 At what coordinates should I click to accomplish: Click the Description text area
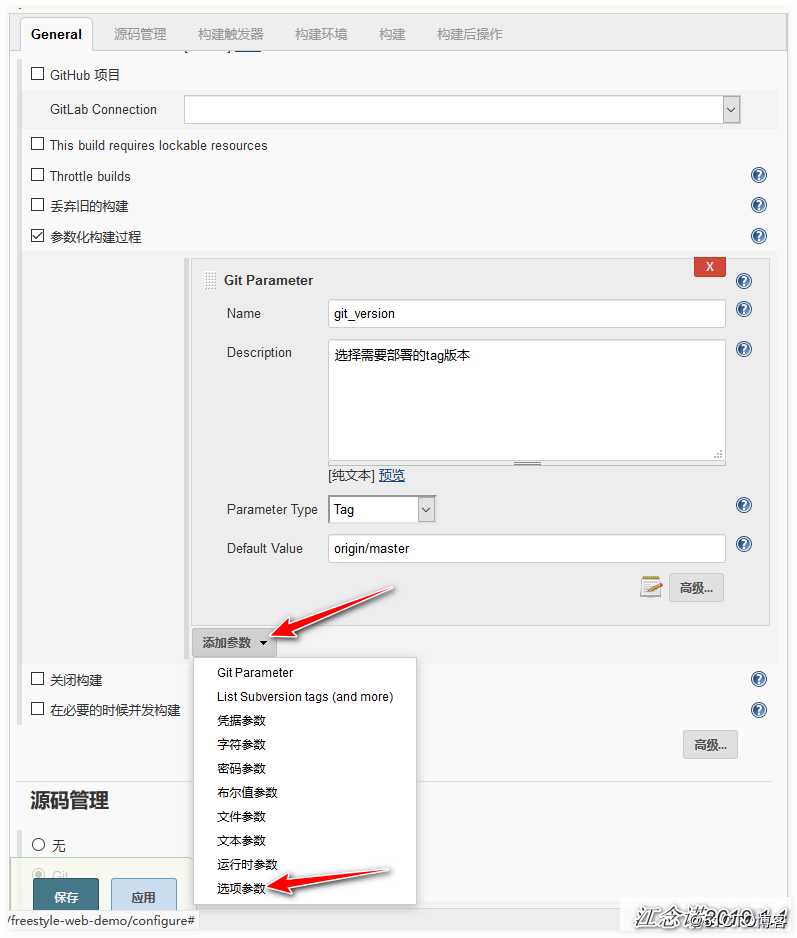[x=527, y=400]
